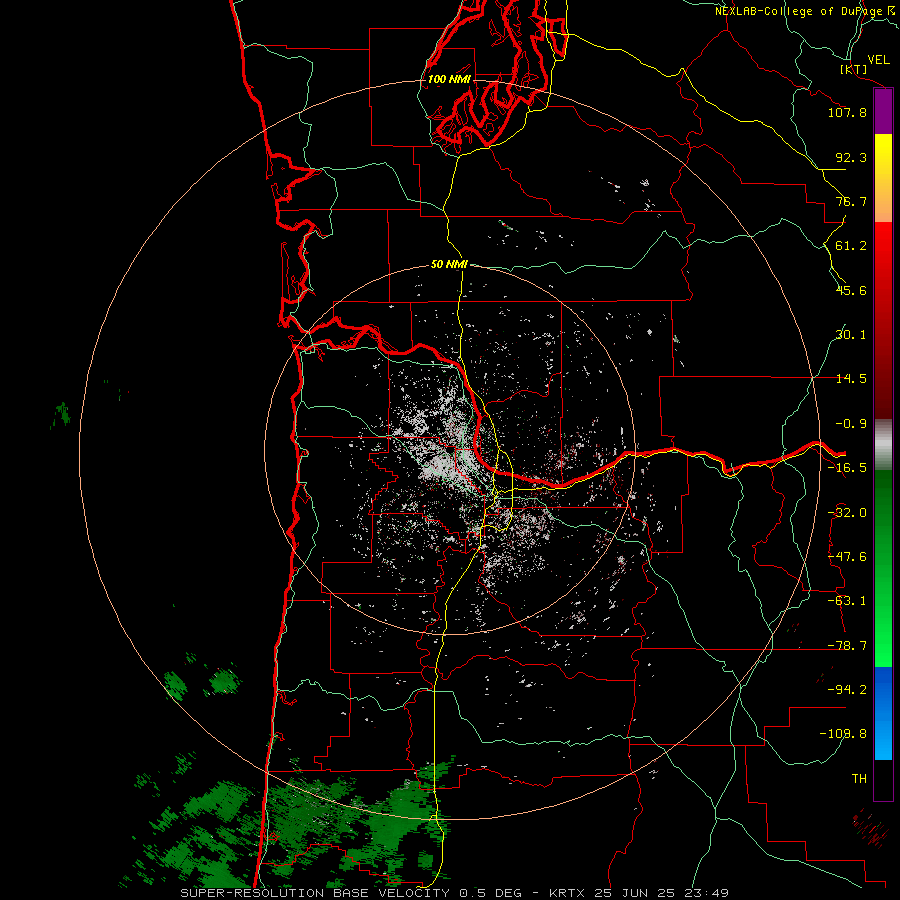
Task: Click the -16.5 velocity scale value
Action: pyautogui.click(x=847, y=468)
